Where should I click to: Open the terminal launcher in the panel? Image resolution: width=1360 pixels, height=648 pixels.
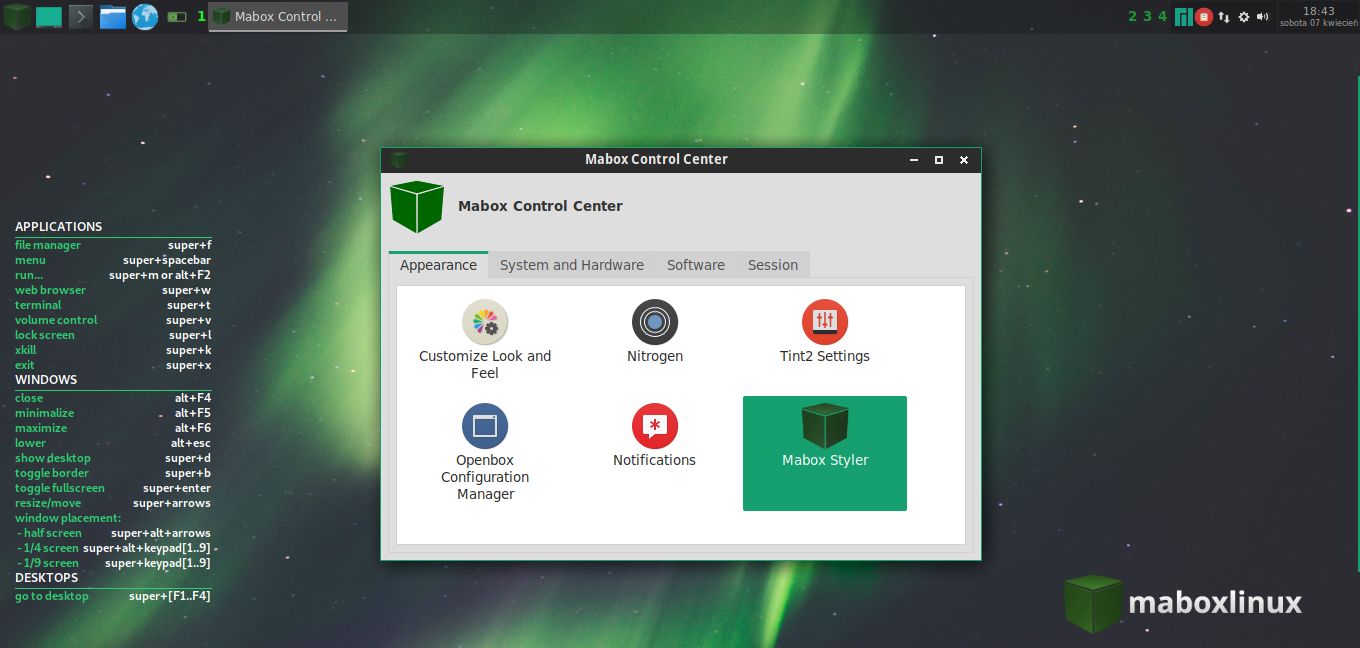click(81, 16)
